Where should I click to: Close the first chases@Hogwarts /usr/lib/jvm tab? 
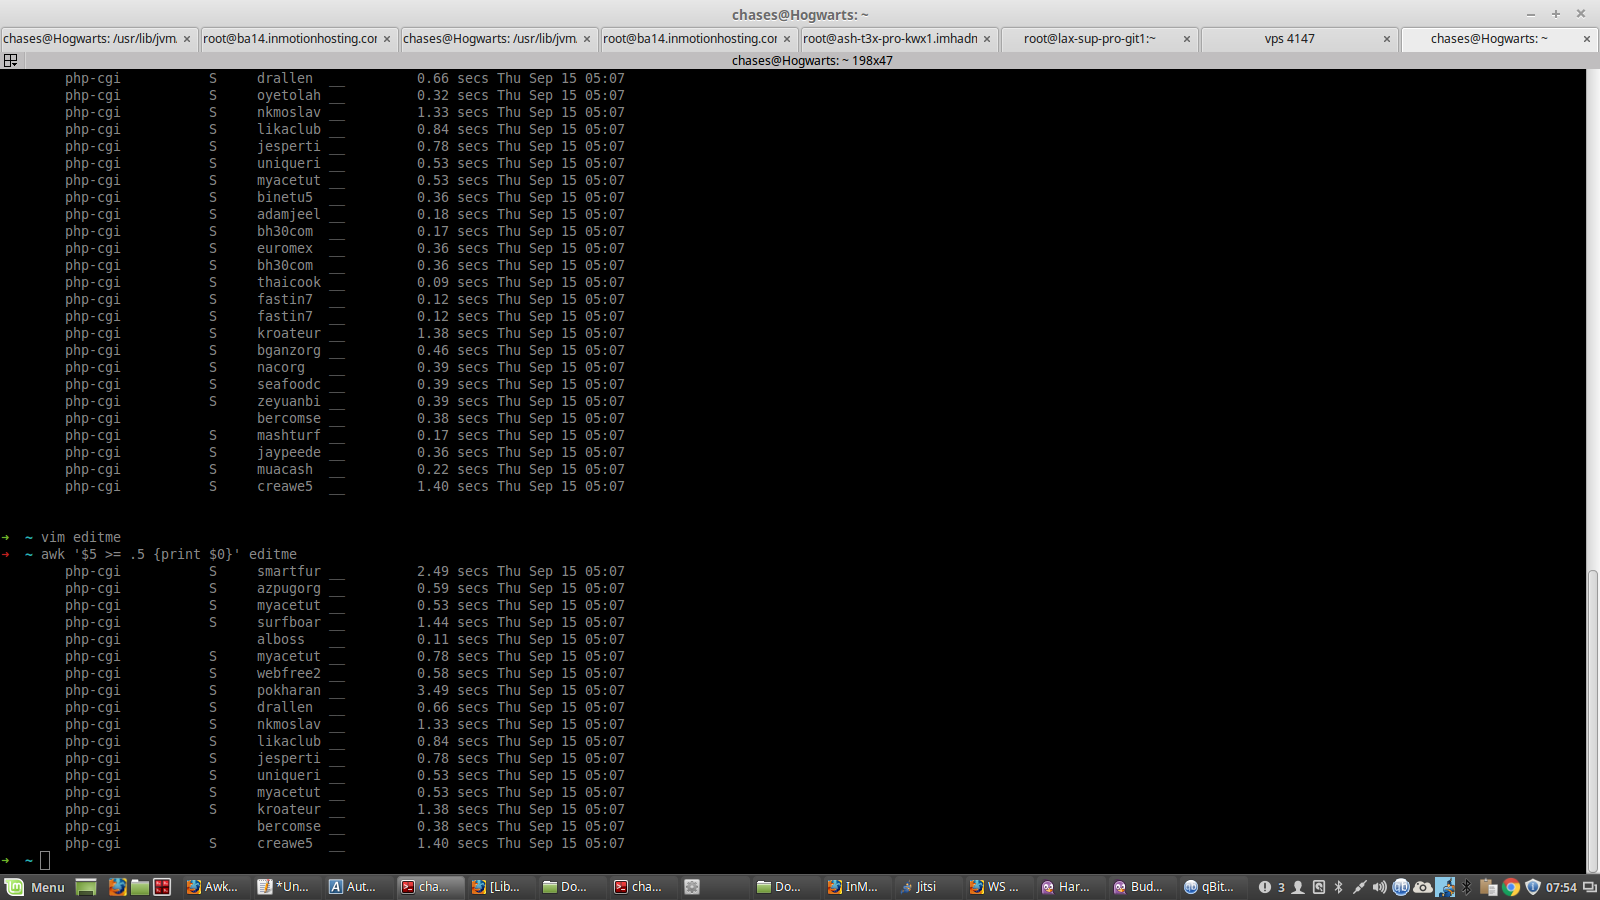coord(187,39)
